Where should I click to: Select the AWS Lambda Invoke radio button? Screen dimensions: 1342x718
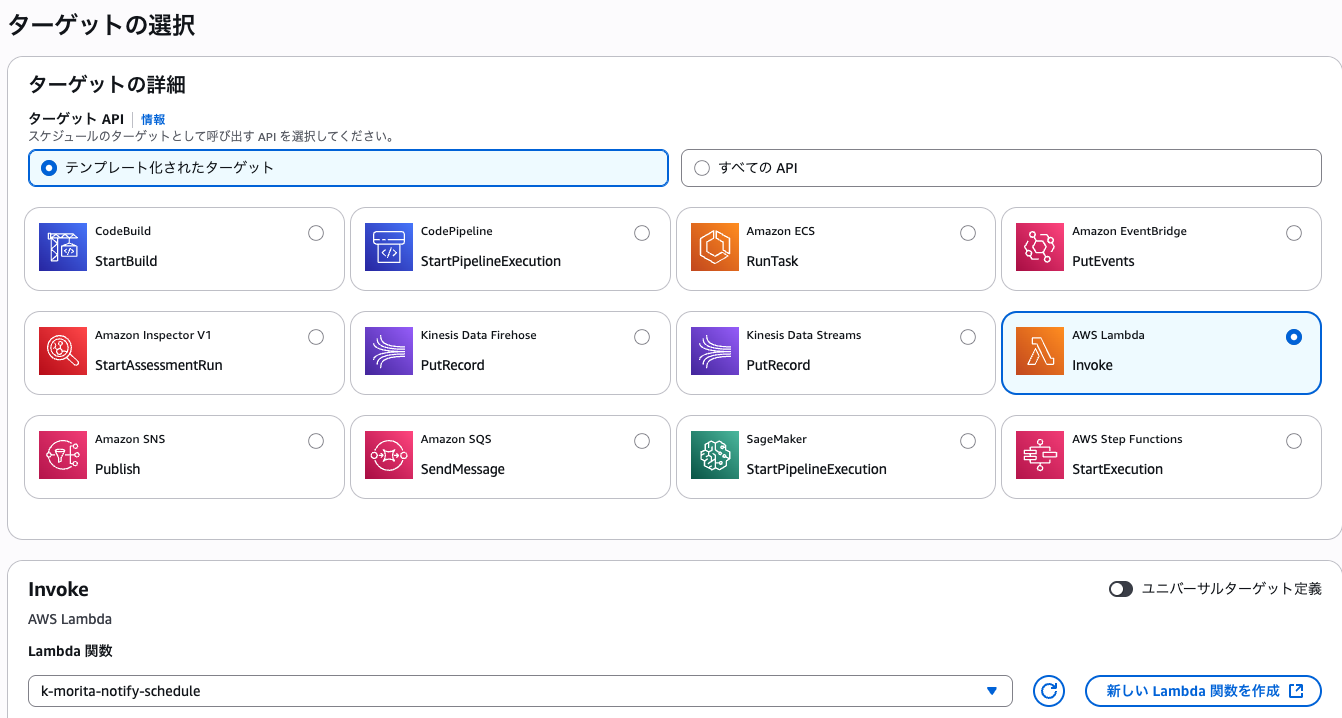(x=1294, y=337)
